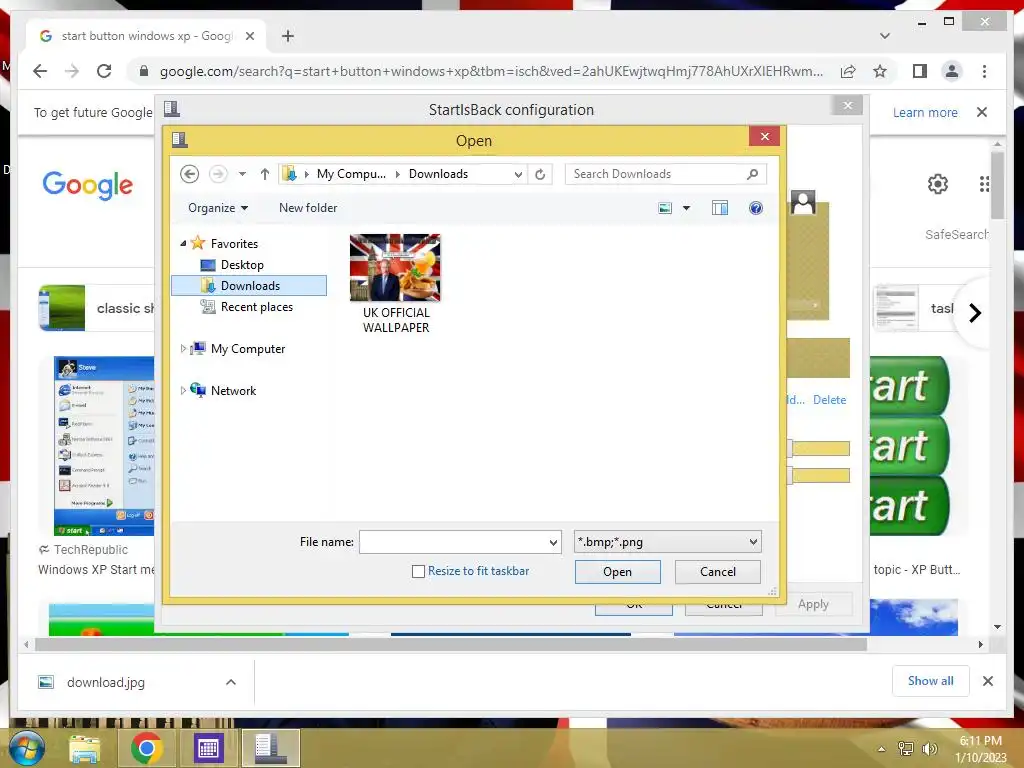Reload the Chrome page
The width and height of the screenshot is (1024, 768).
click(104, 71)
